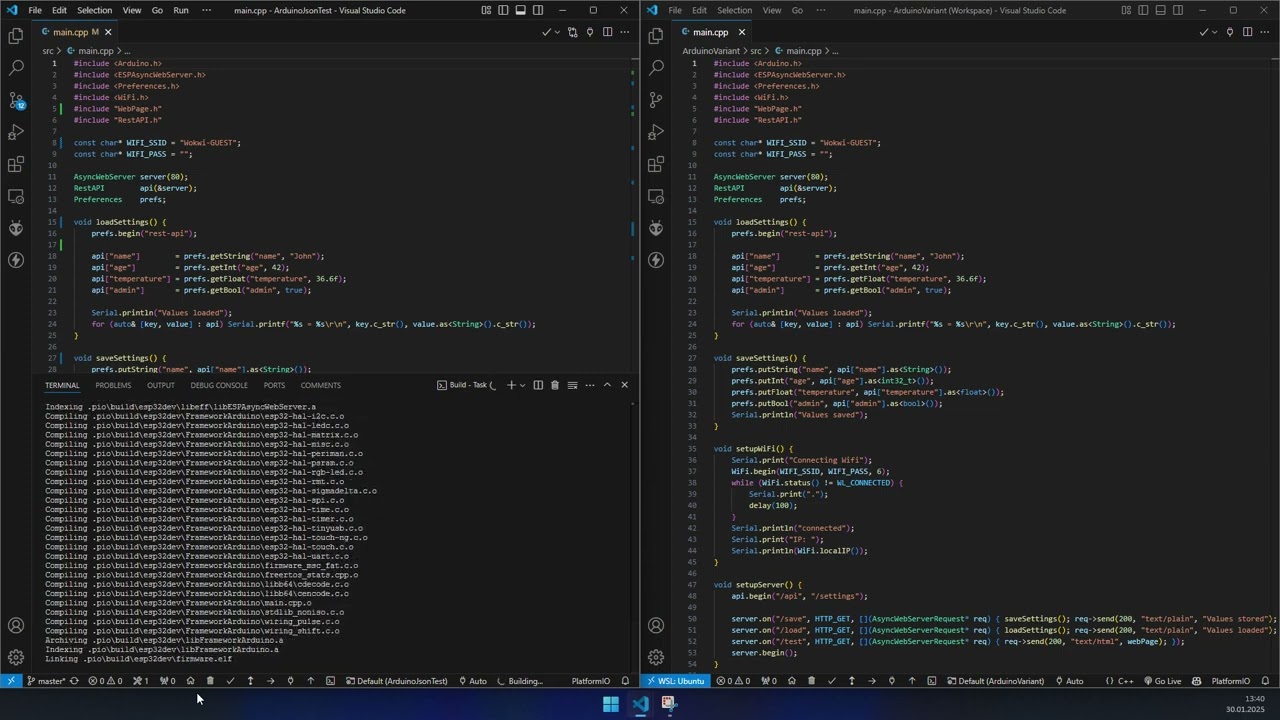1280x720 pixels.
Task: Open PlatformIO terminal icon in left status bar
Action: [x=330, y=681]
